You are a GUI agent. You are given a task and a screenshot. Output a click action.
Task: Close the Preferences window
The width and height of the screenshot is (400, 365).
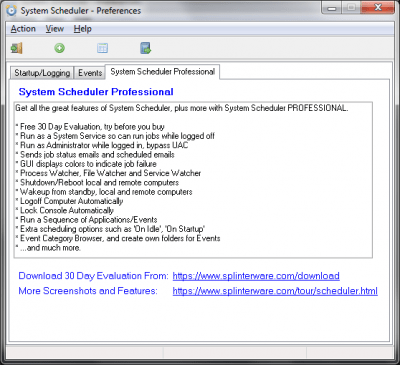[377, 8]
